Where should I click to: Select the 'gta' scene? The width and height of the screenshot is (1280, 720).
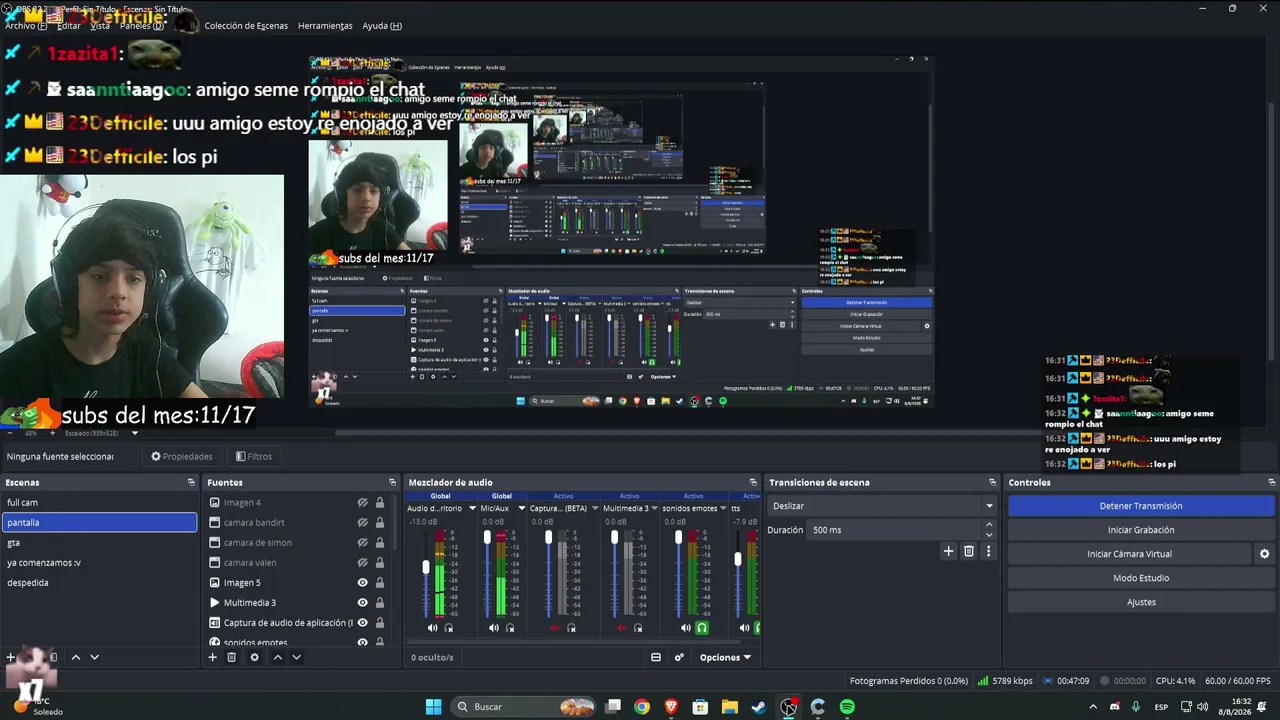[100, 542]
